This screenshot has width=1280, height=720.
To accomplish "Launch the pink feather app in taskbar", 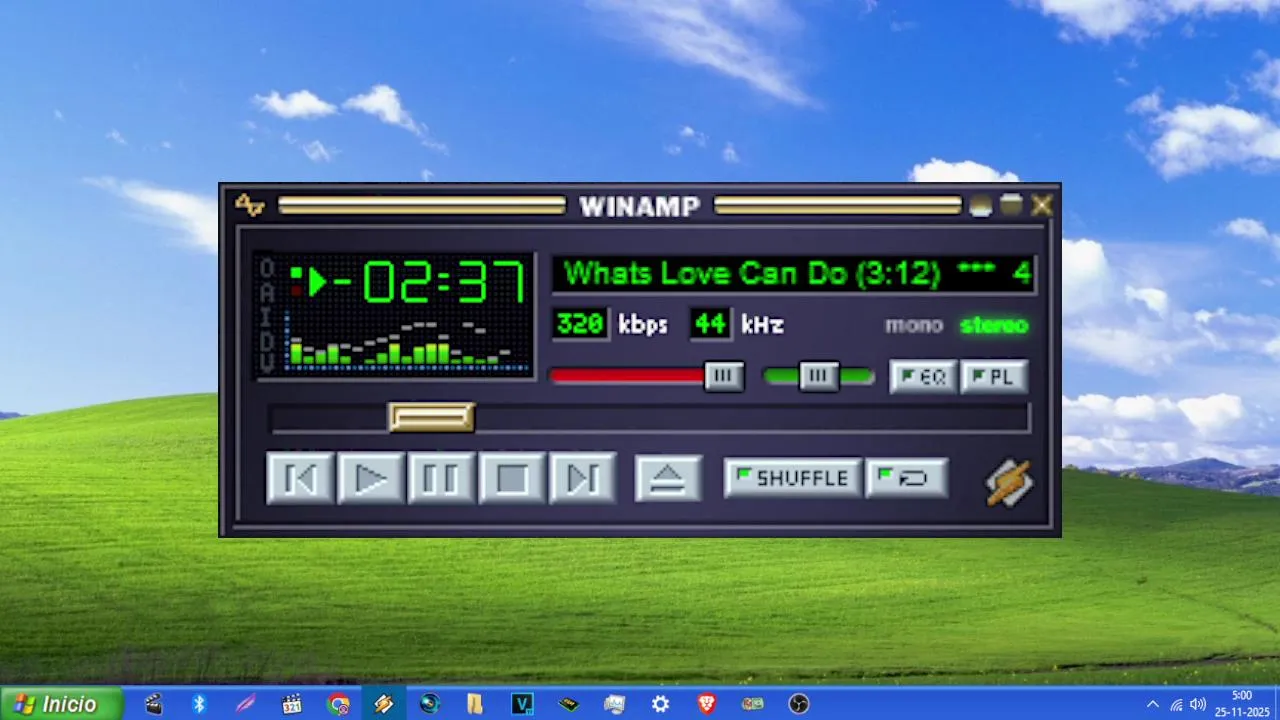I will [245, 704].
